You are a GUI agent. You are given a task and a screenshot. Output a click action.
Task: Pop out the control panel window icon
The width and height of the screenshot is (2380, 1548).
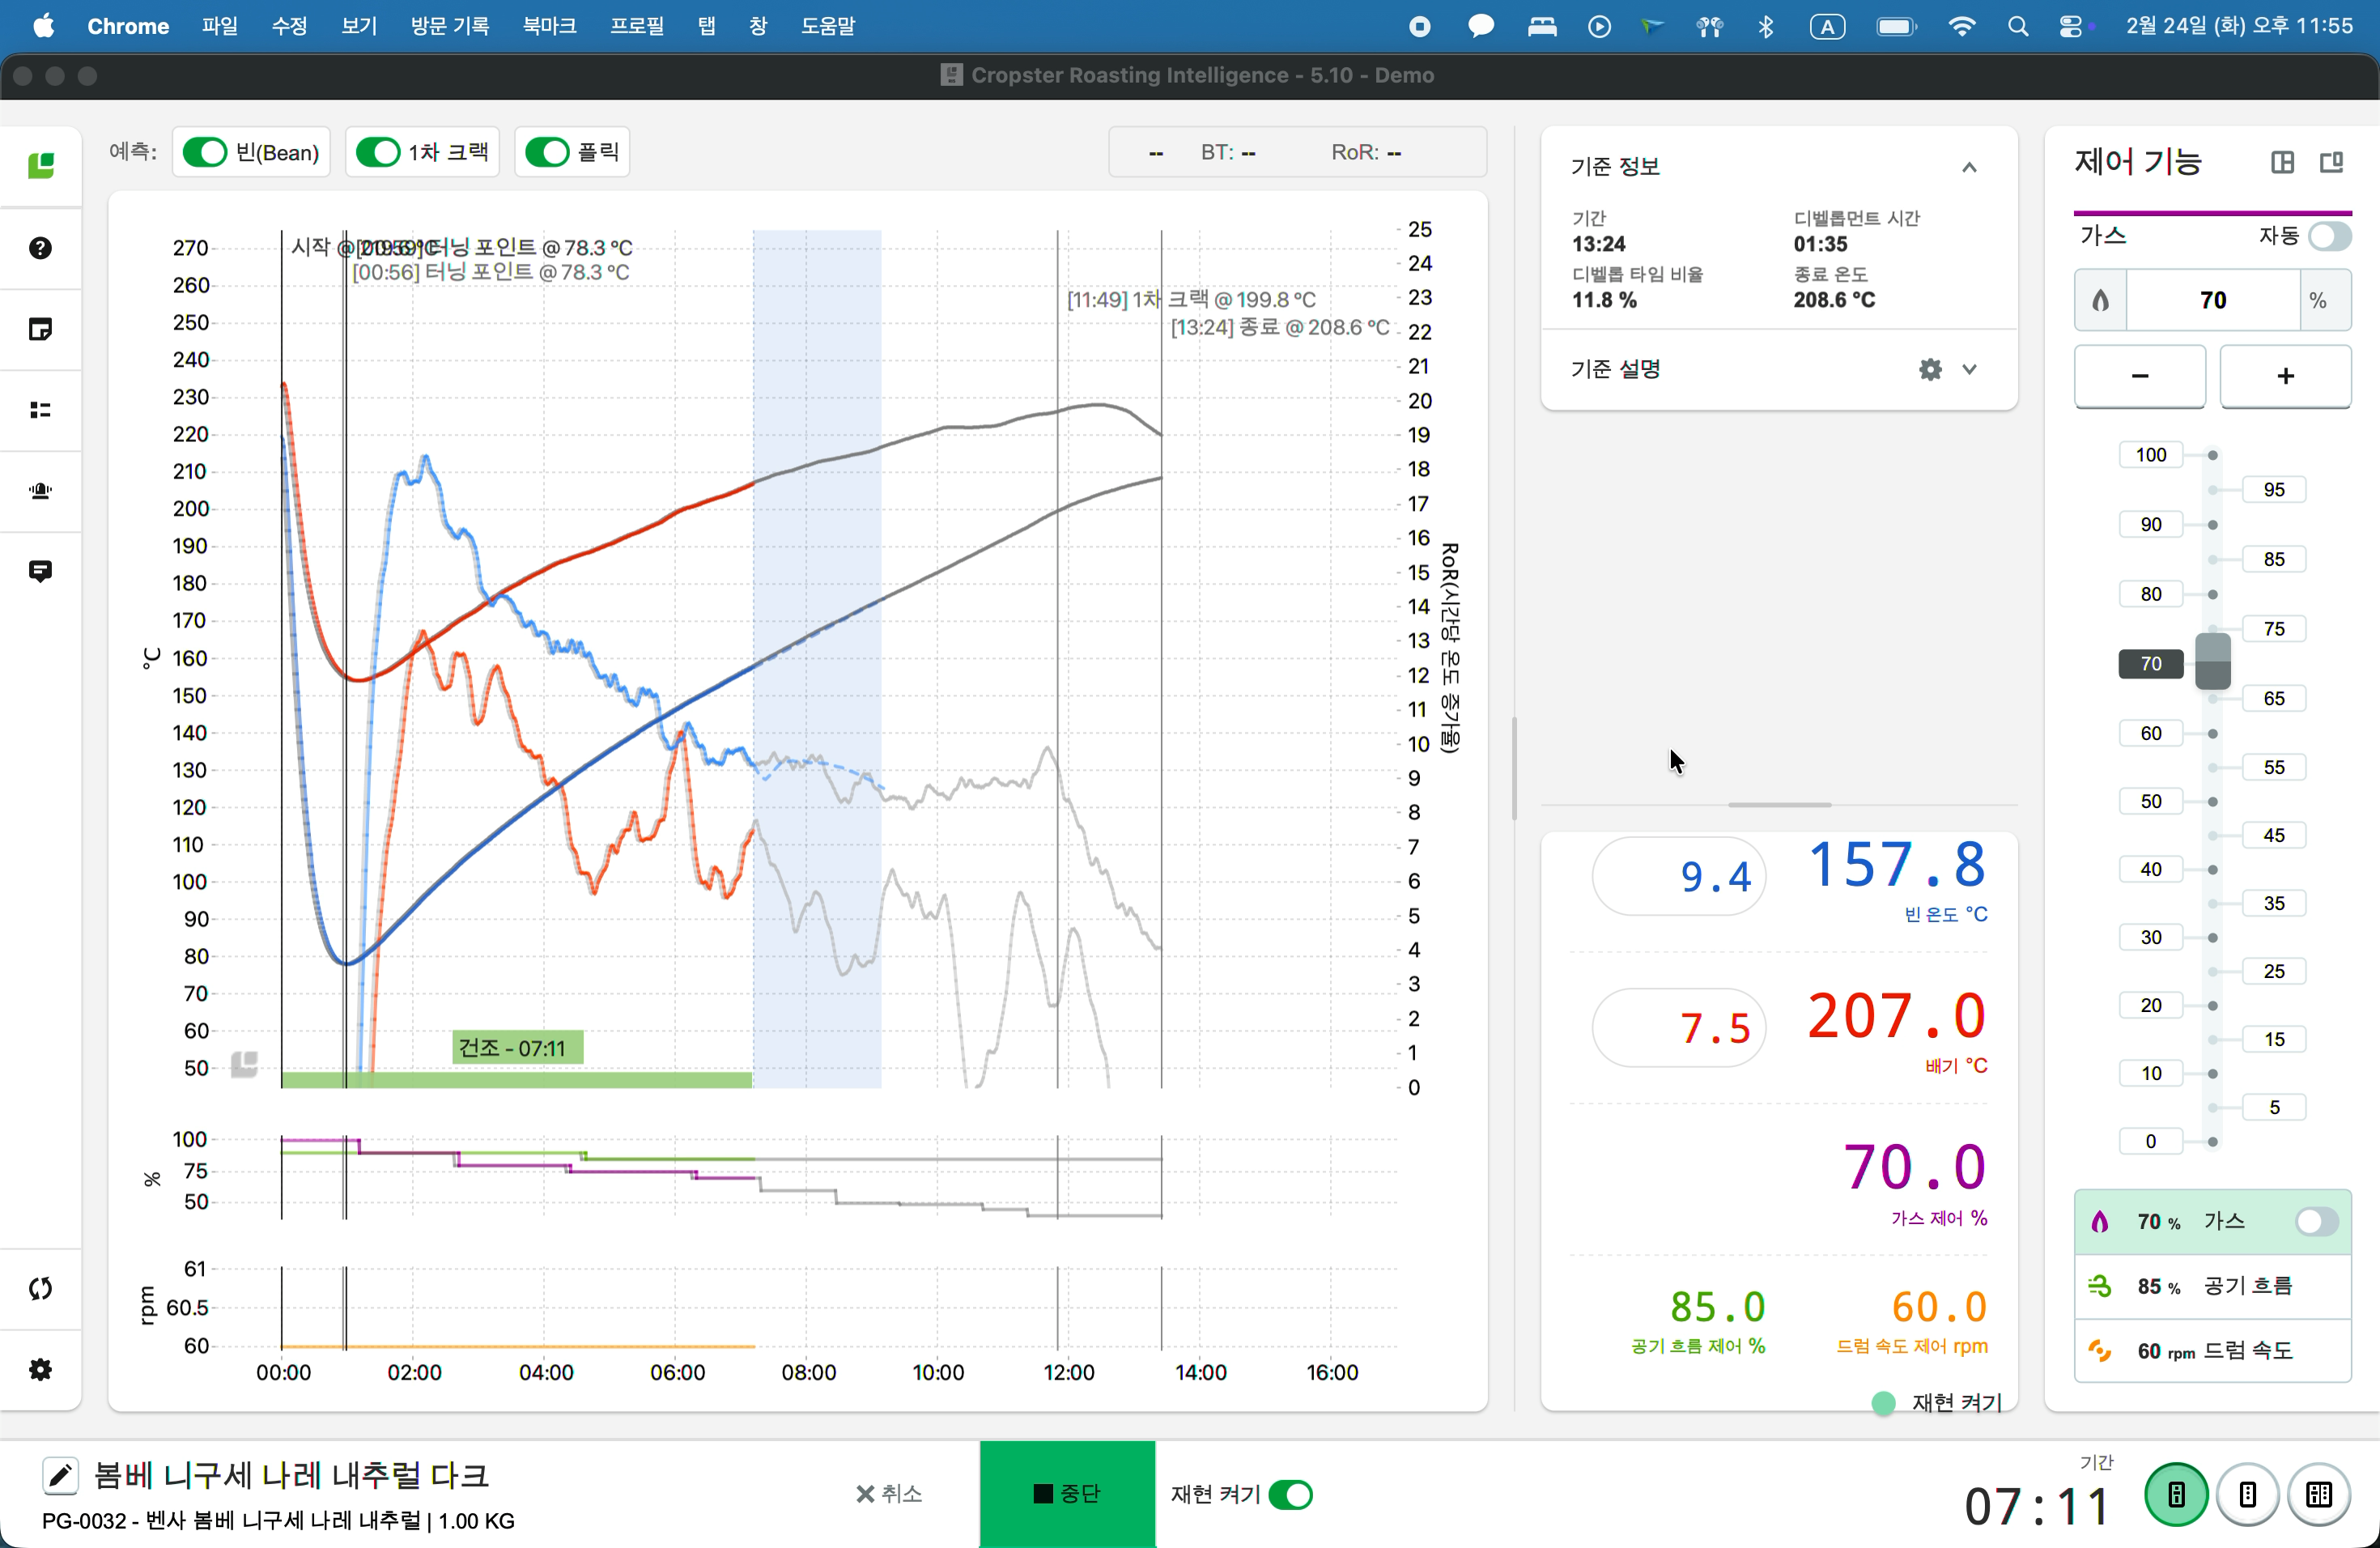pos(2331,162)
